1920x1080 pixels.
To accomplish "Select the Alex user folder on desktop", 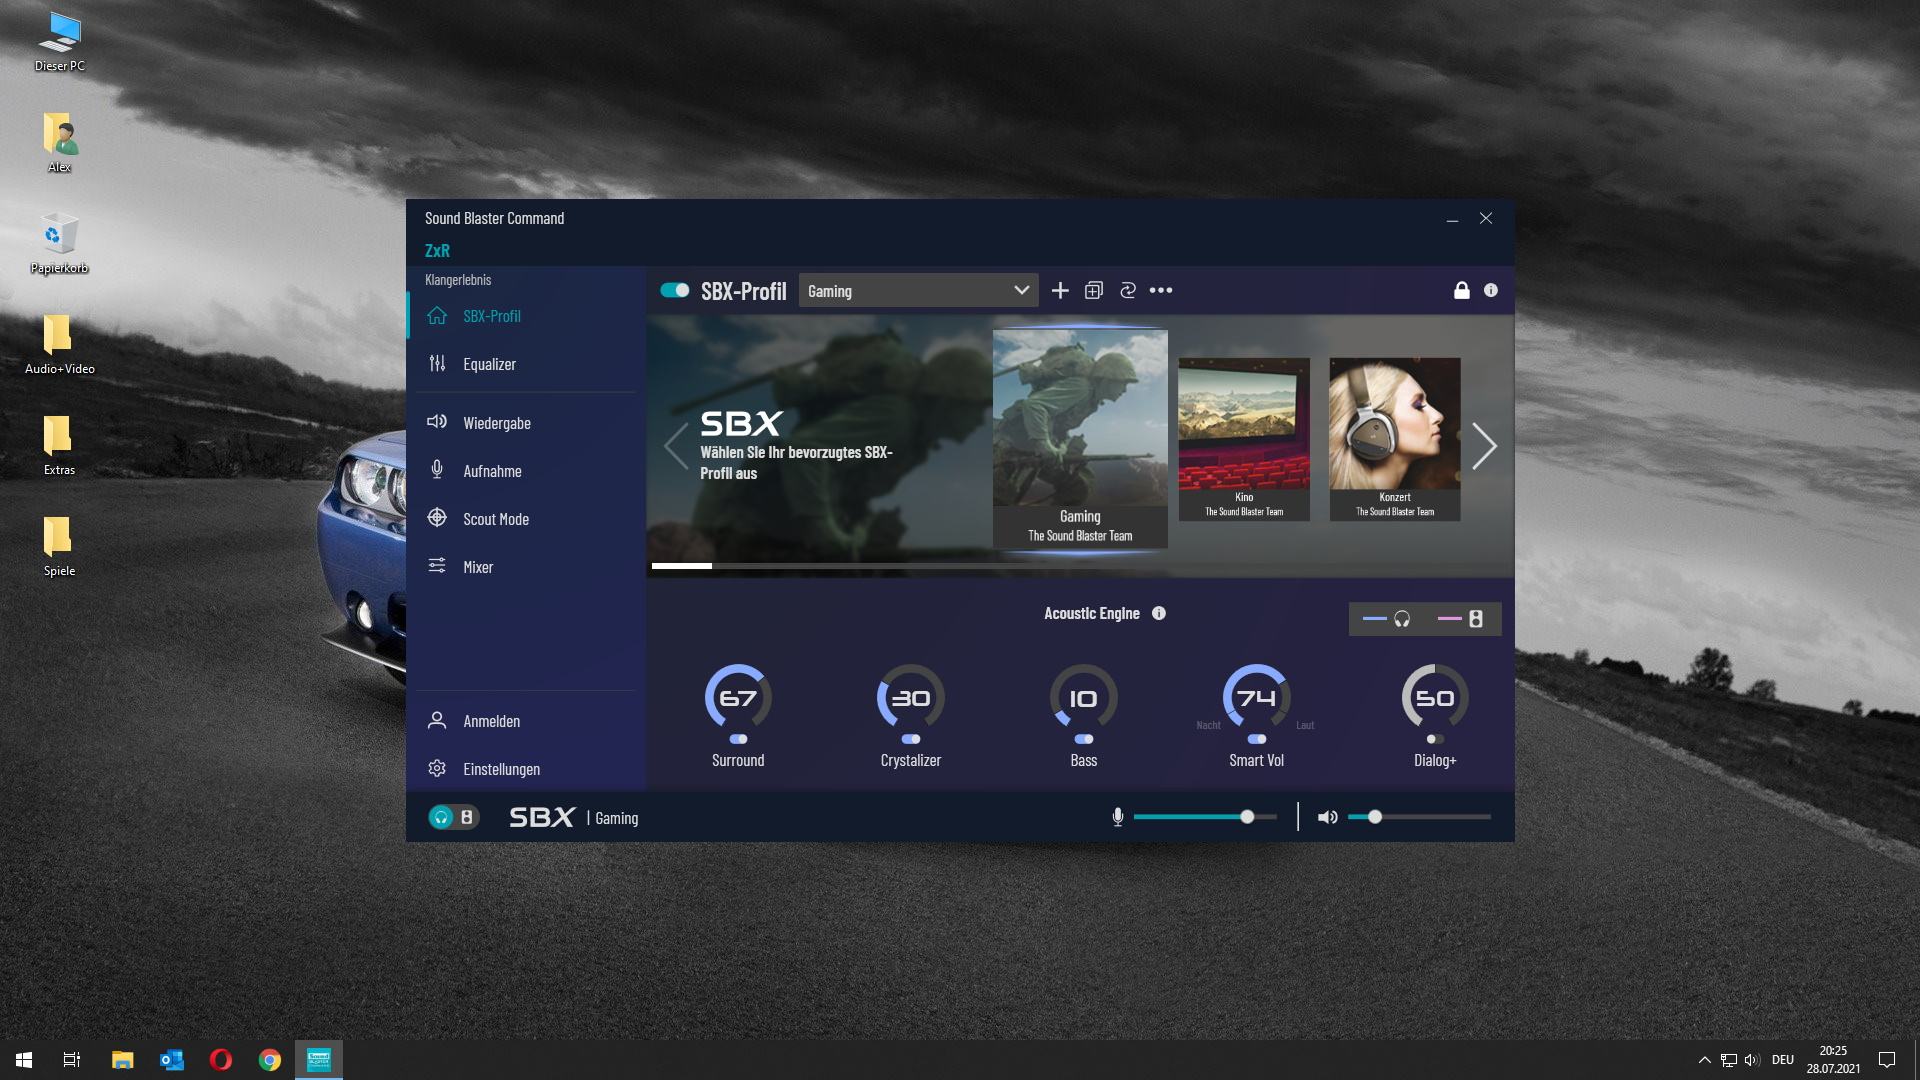I will 59,142.
